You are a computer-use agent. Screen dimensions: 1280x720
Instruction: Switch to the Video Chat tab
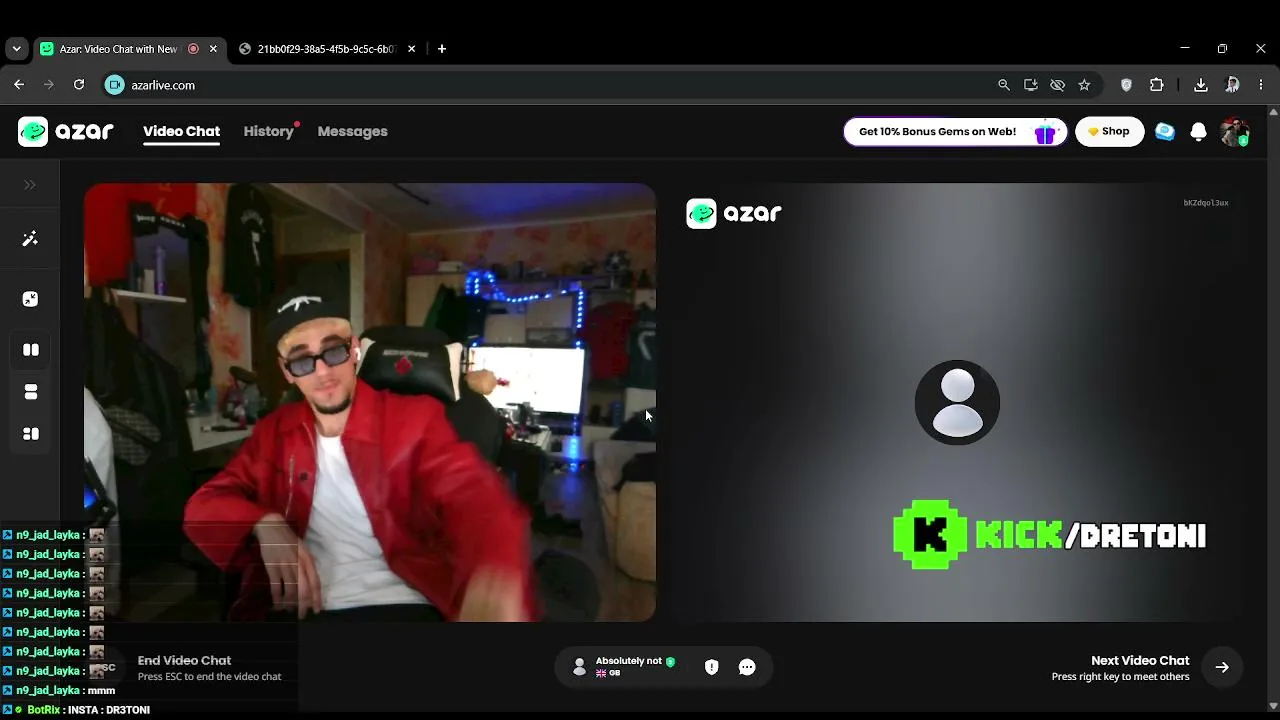point(181,131)
